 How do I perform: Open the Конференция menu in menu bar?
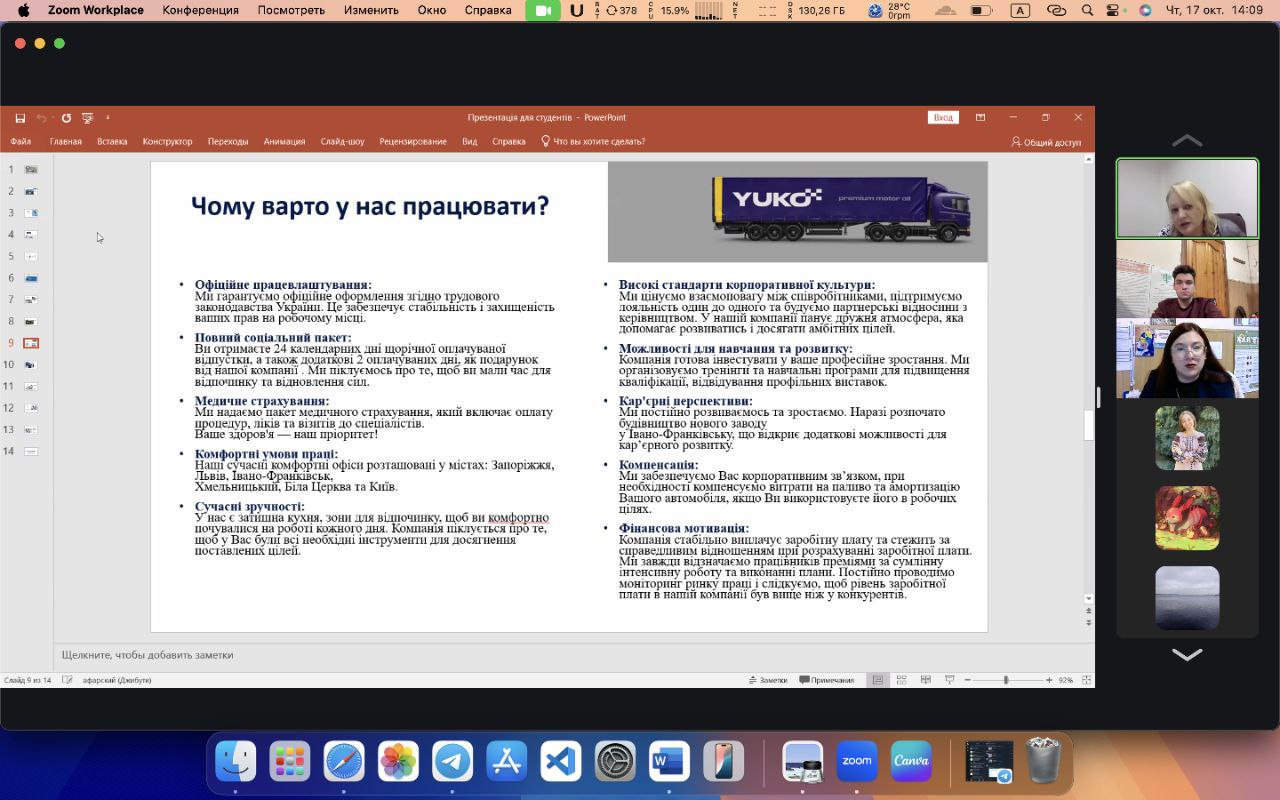200,10
